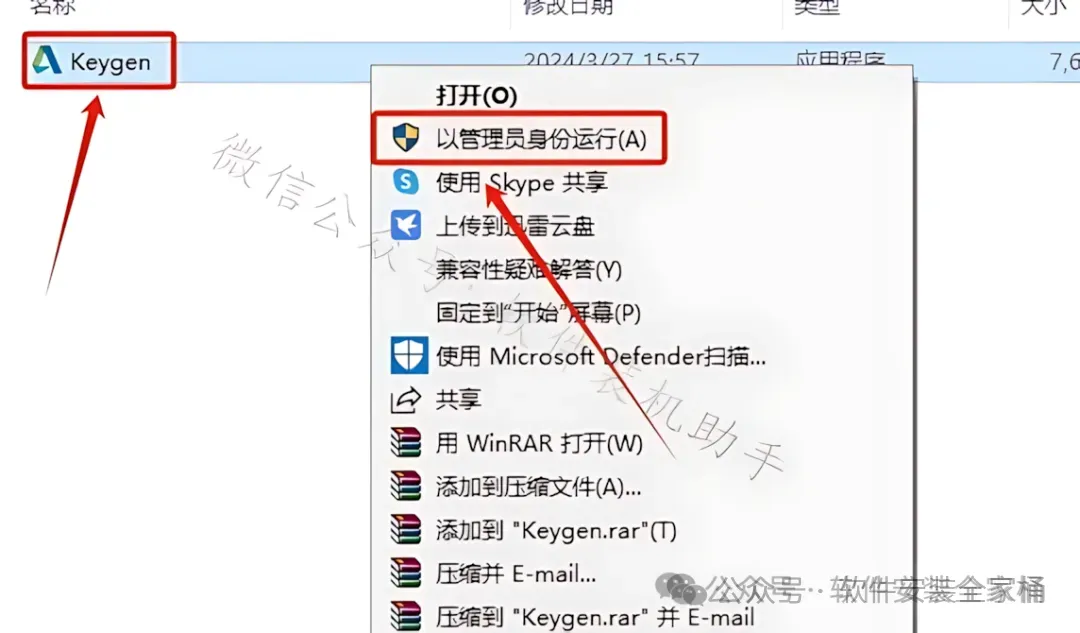Screen dimensions: 1080x633
Task: Click the administrator shield icon
Action: 406,138
